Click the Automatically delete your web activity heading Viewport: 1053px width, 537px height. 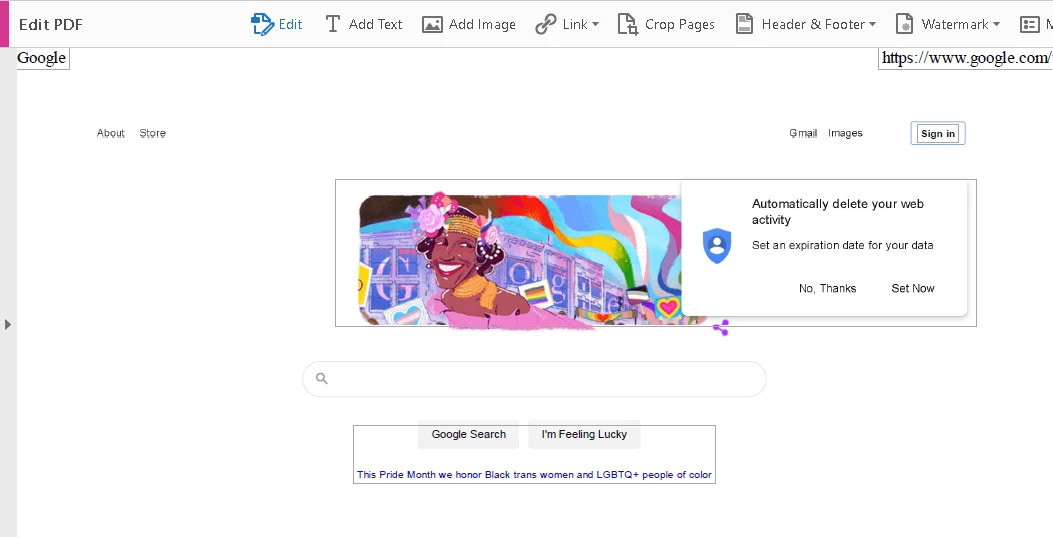[837, 211]
